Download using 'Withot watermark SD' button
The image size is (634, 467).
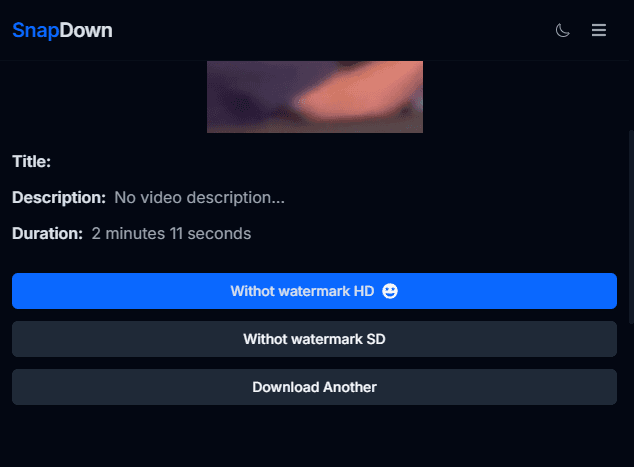coord(314,339)
